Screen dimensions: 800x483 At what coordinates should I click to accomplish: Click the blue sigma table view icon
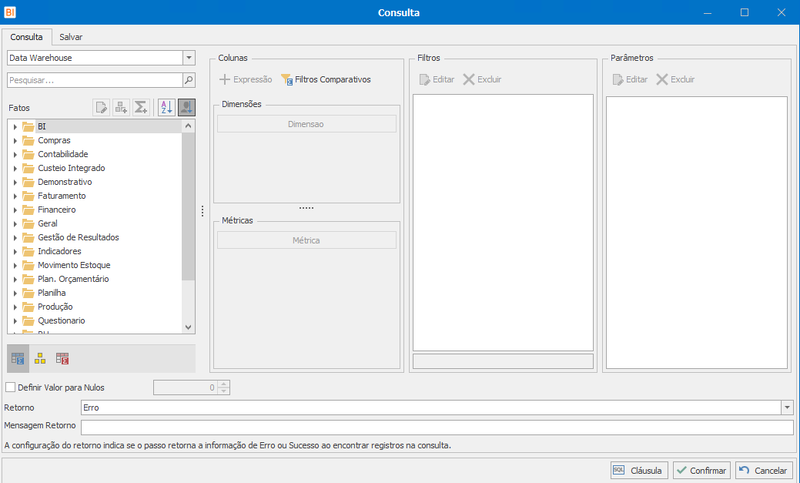click(x=18, y=359)
